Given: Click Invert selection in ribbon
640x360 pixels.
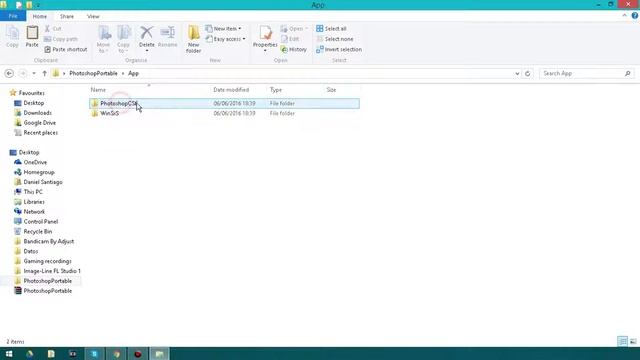Looking at the screenshot, I should (339, 49).
